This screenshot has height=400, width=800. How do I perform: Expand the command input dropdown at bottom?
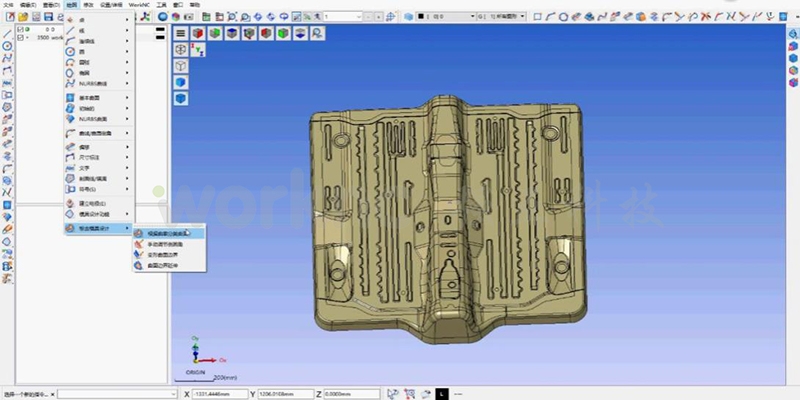(171, 394)
